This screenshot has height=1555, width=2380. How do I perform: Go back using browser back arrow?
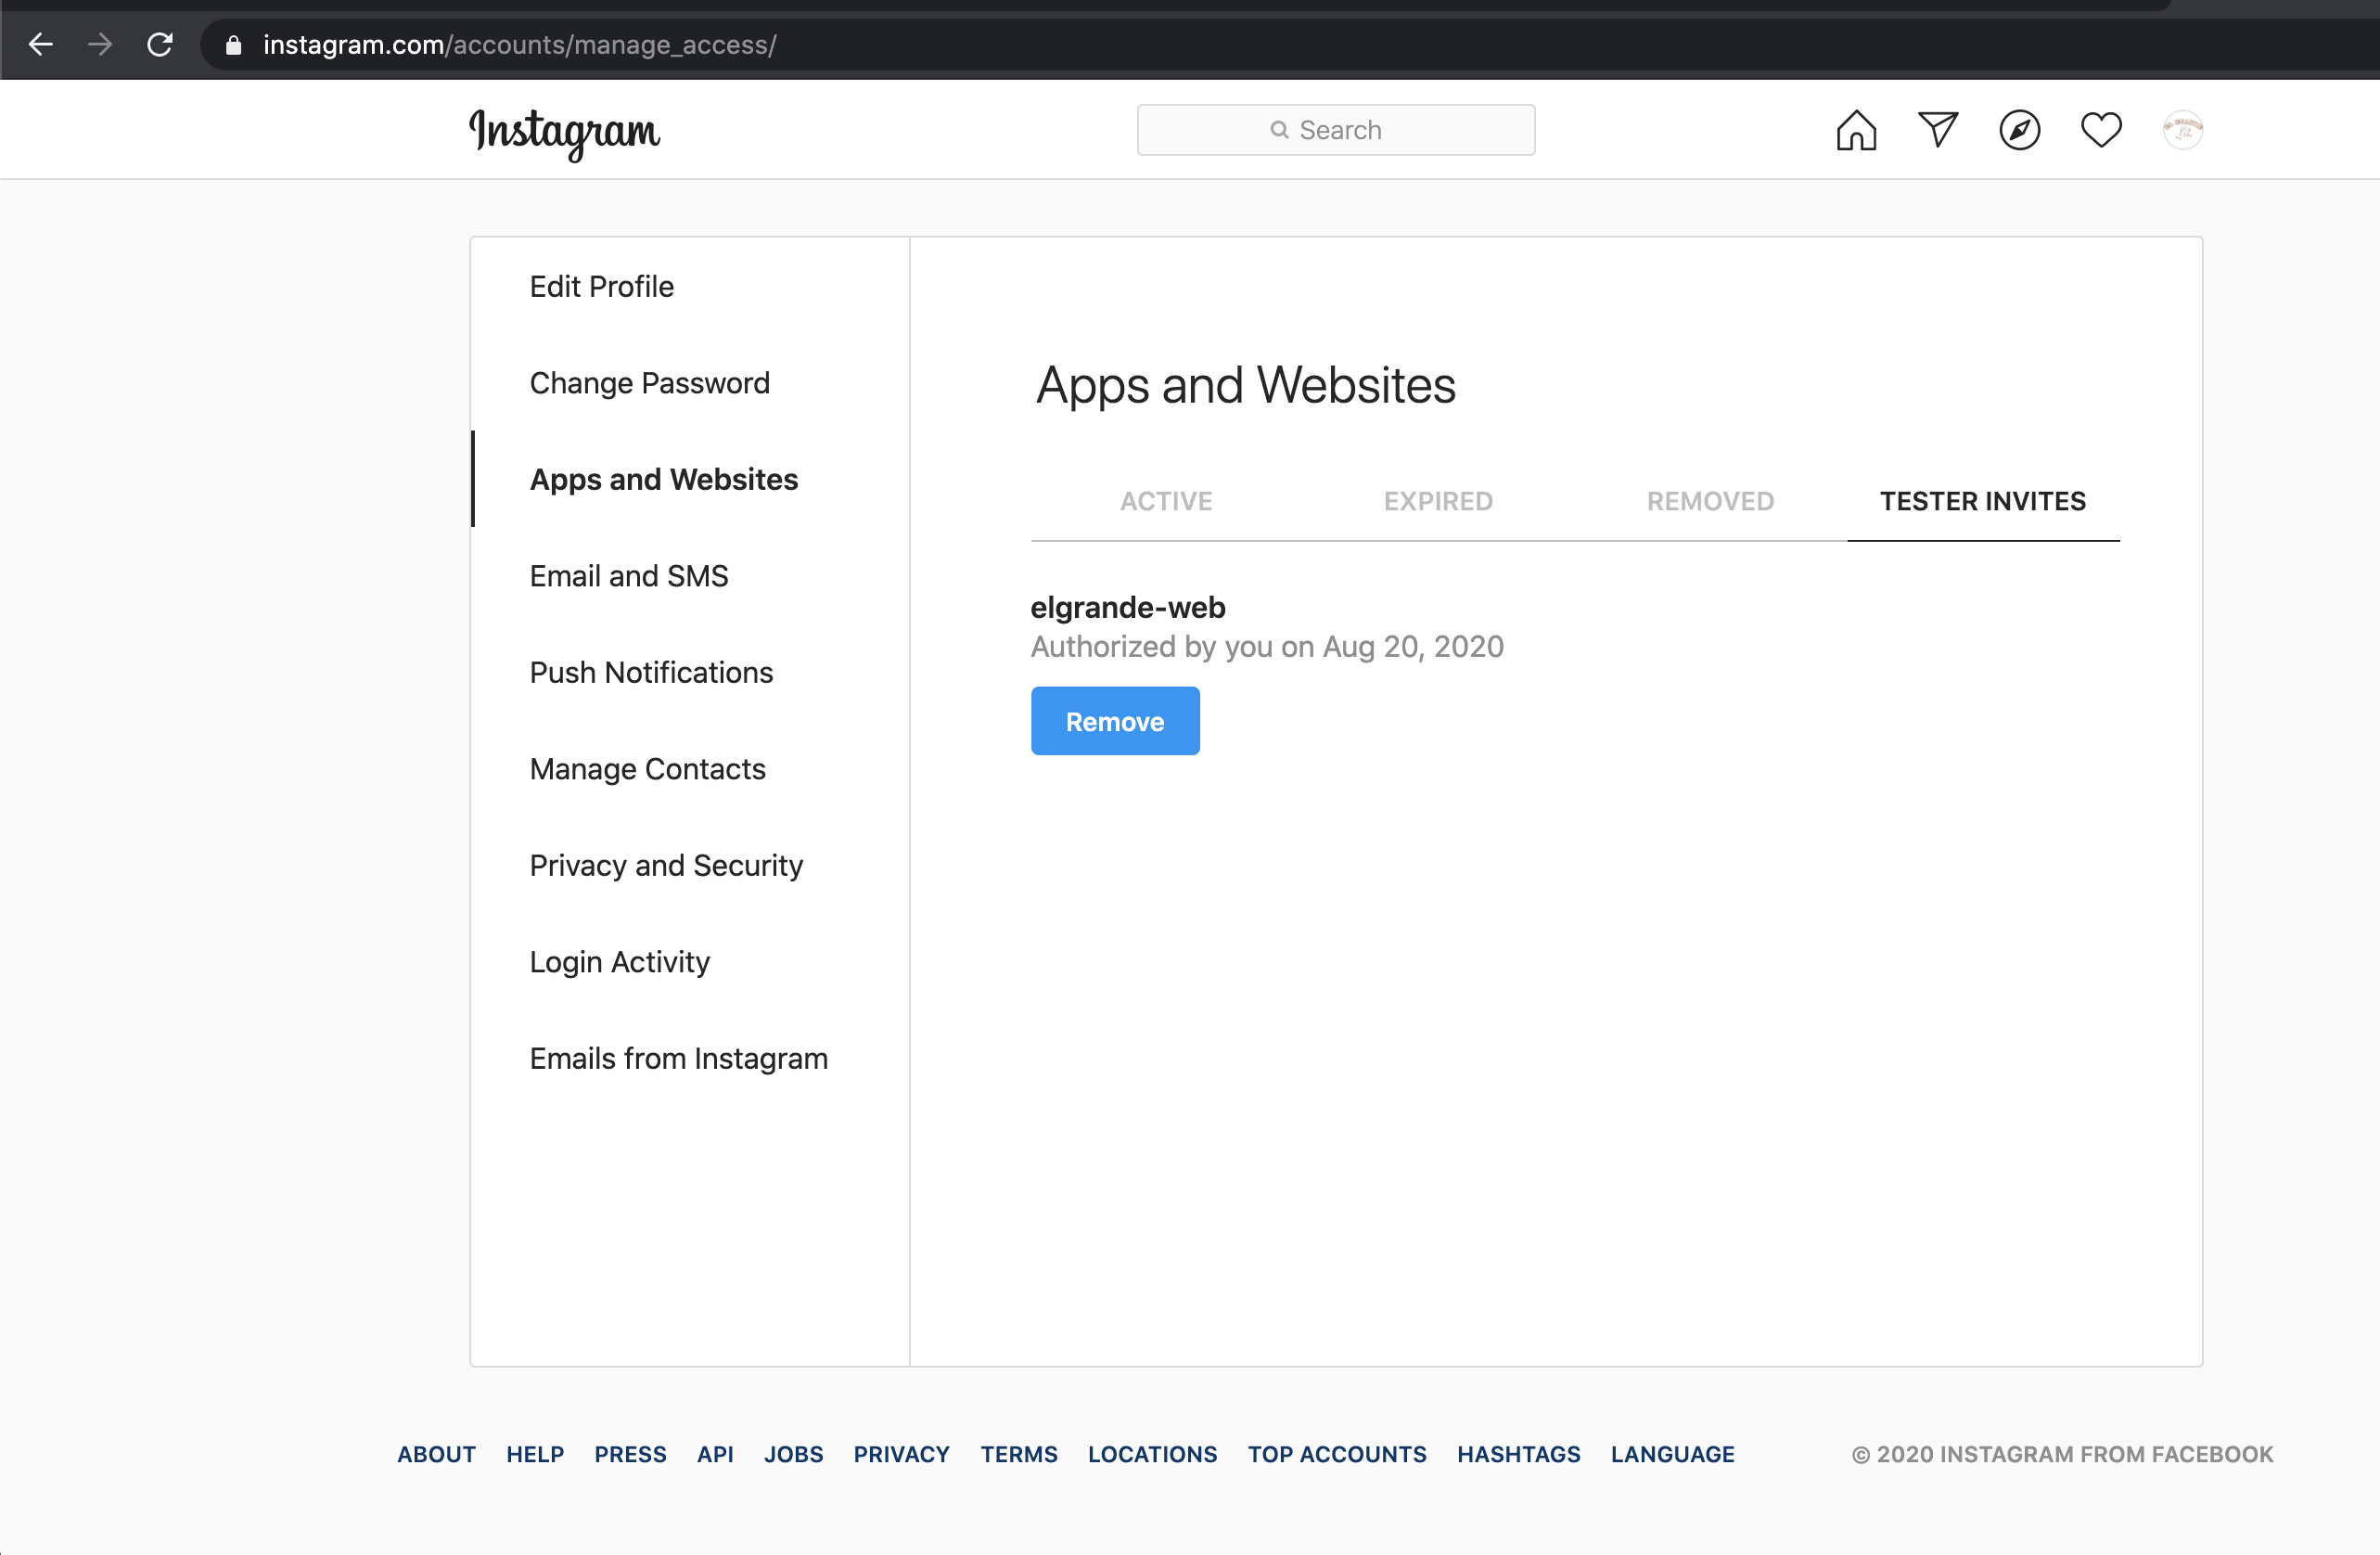(41, 44)
